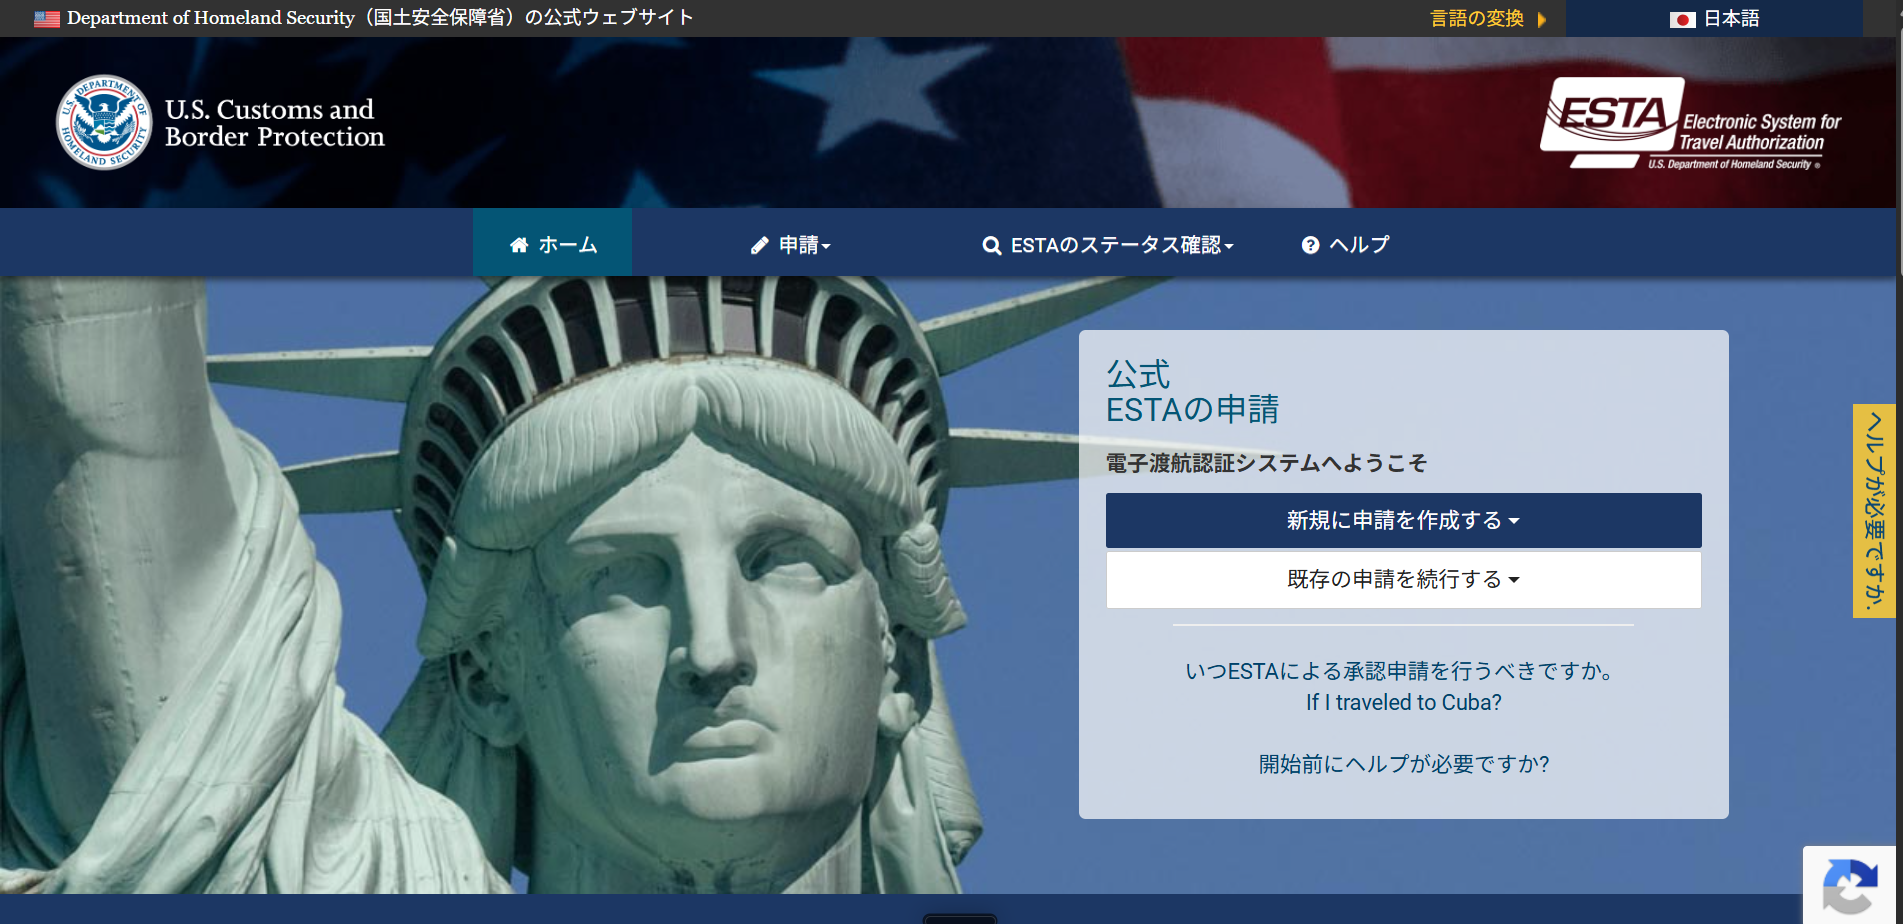Click the magnifier icon beside ESTAのステータス確認
The image size is (1903, 924).
(991, 246)
